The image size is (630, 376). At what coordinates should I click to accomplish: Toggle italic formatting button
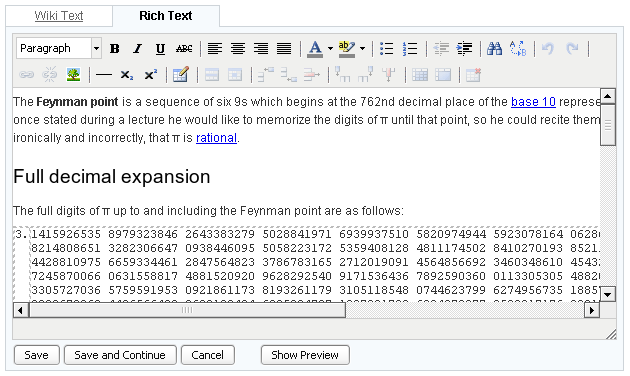coord(137,49)
